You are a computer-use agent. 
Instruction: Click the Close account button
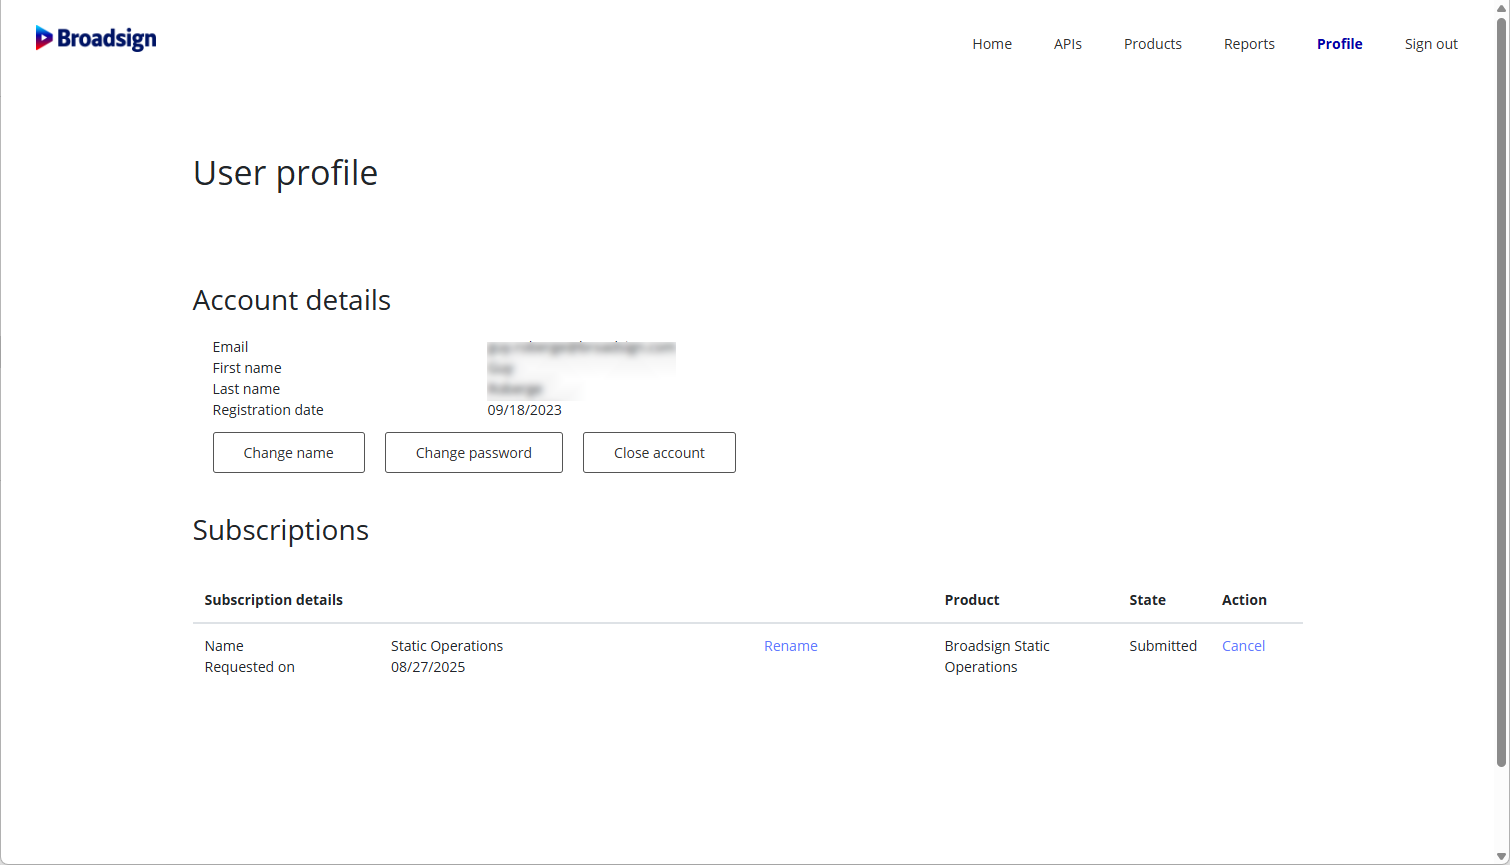point(659,453)
